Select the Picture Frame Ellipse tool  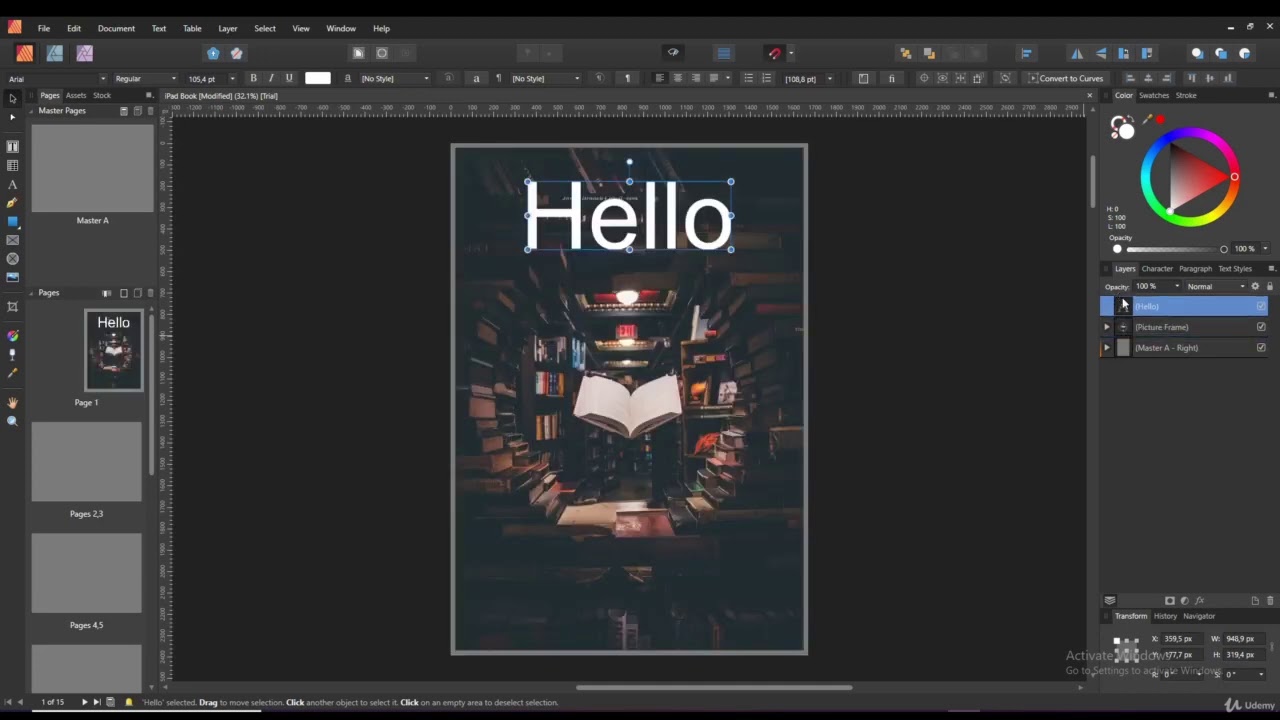point(12,259)
